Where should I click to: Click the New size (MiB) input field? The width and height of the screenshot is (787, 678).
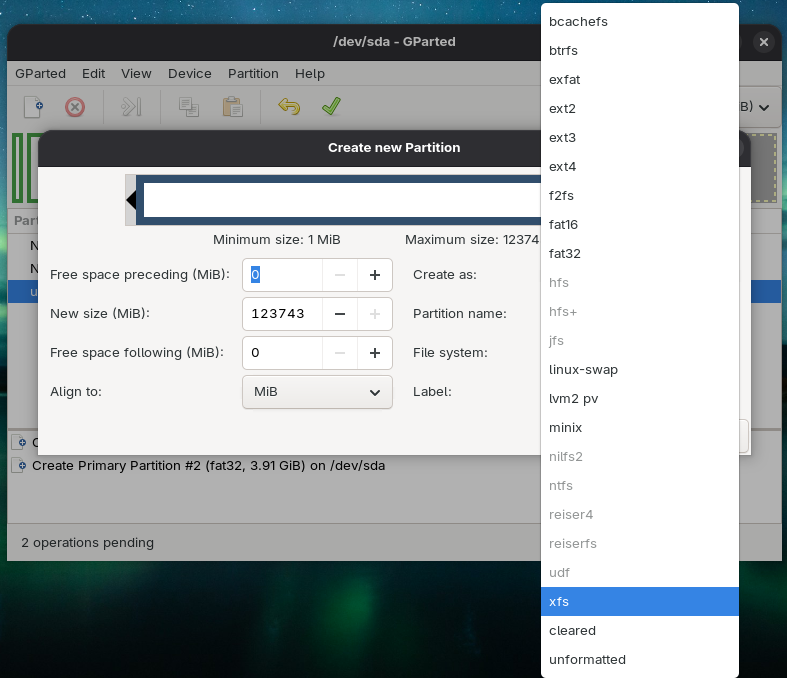pyautogui.click(x=283, y=313)
